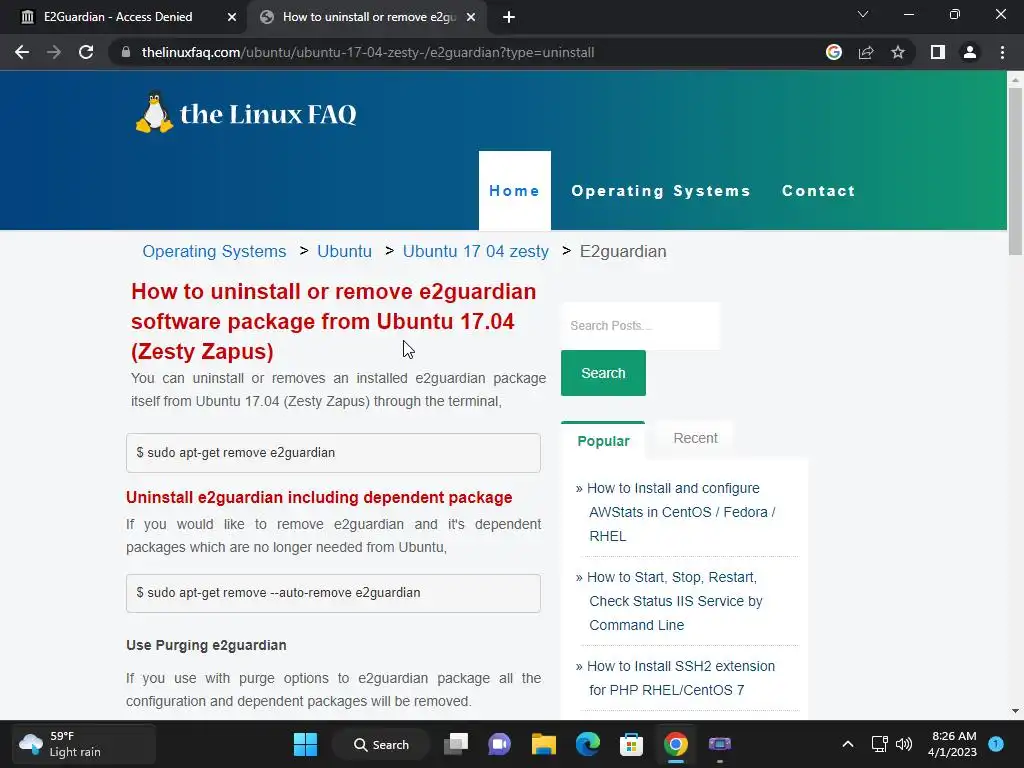Switch to the Popular tab
Viewport: 1024px width, 768px height.
[x=603, y=441]
